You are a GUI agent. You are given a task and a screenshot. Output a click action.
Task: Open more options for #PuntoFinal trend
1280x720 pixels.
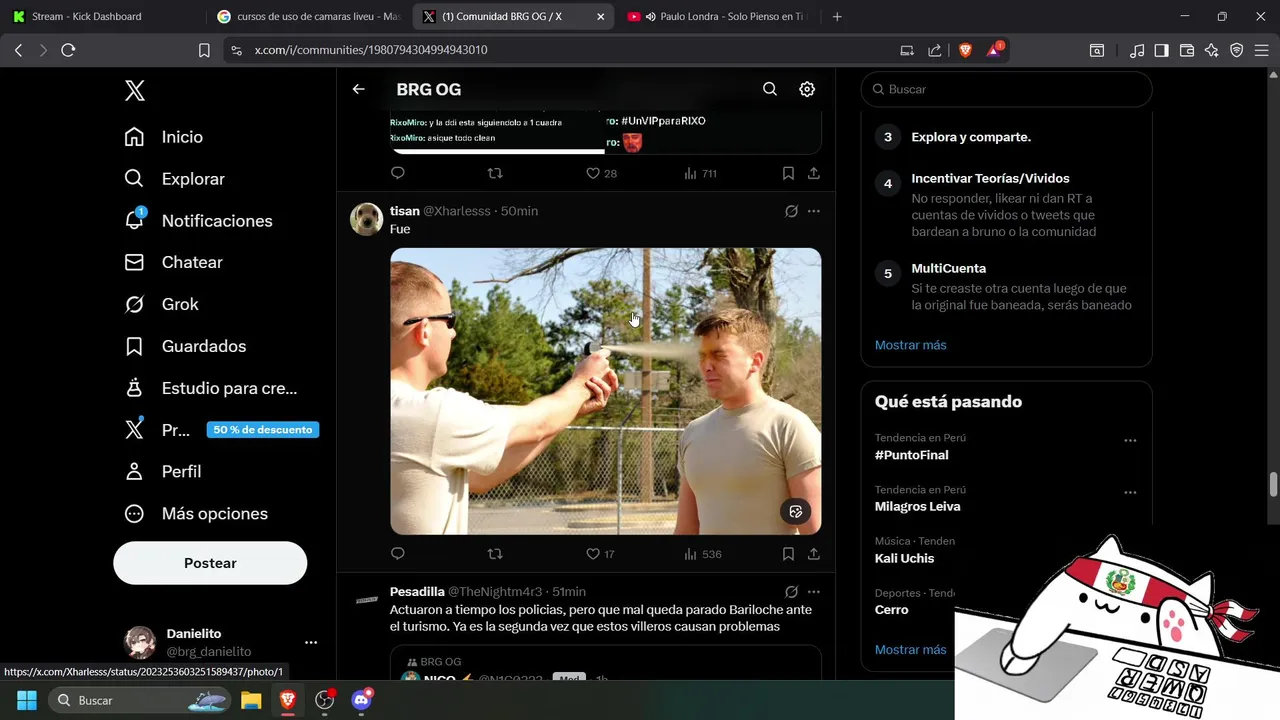pyautogui.click(x=1130, y=441)
